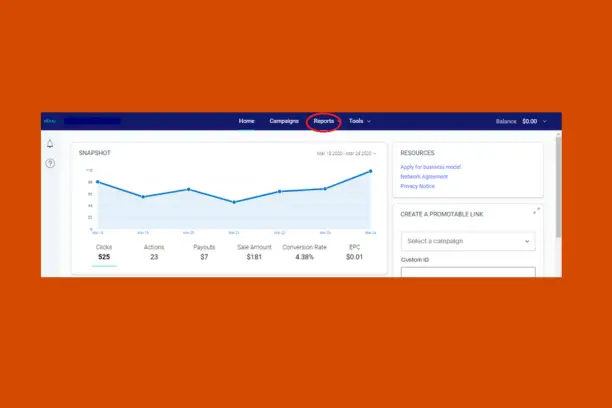Go to the Campaigns tab

(284, 121)
